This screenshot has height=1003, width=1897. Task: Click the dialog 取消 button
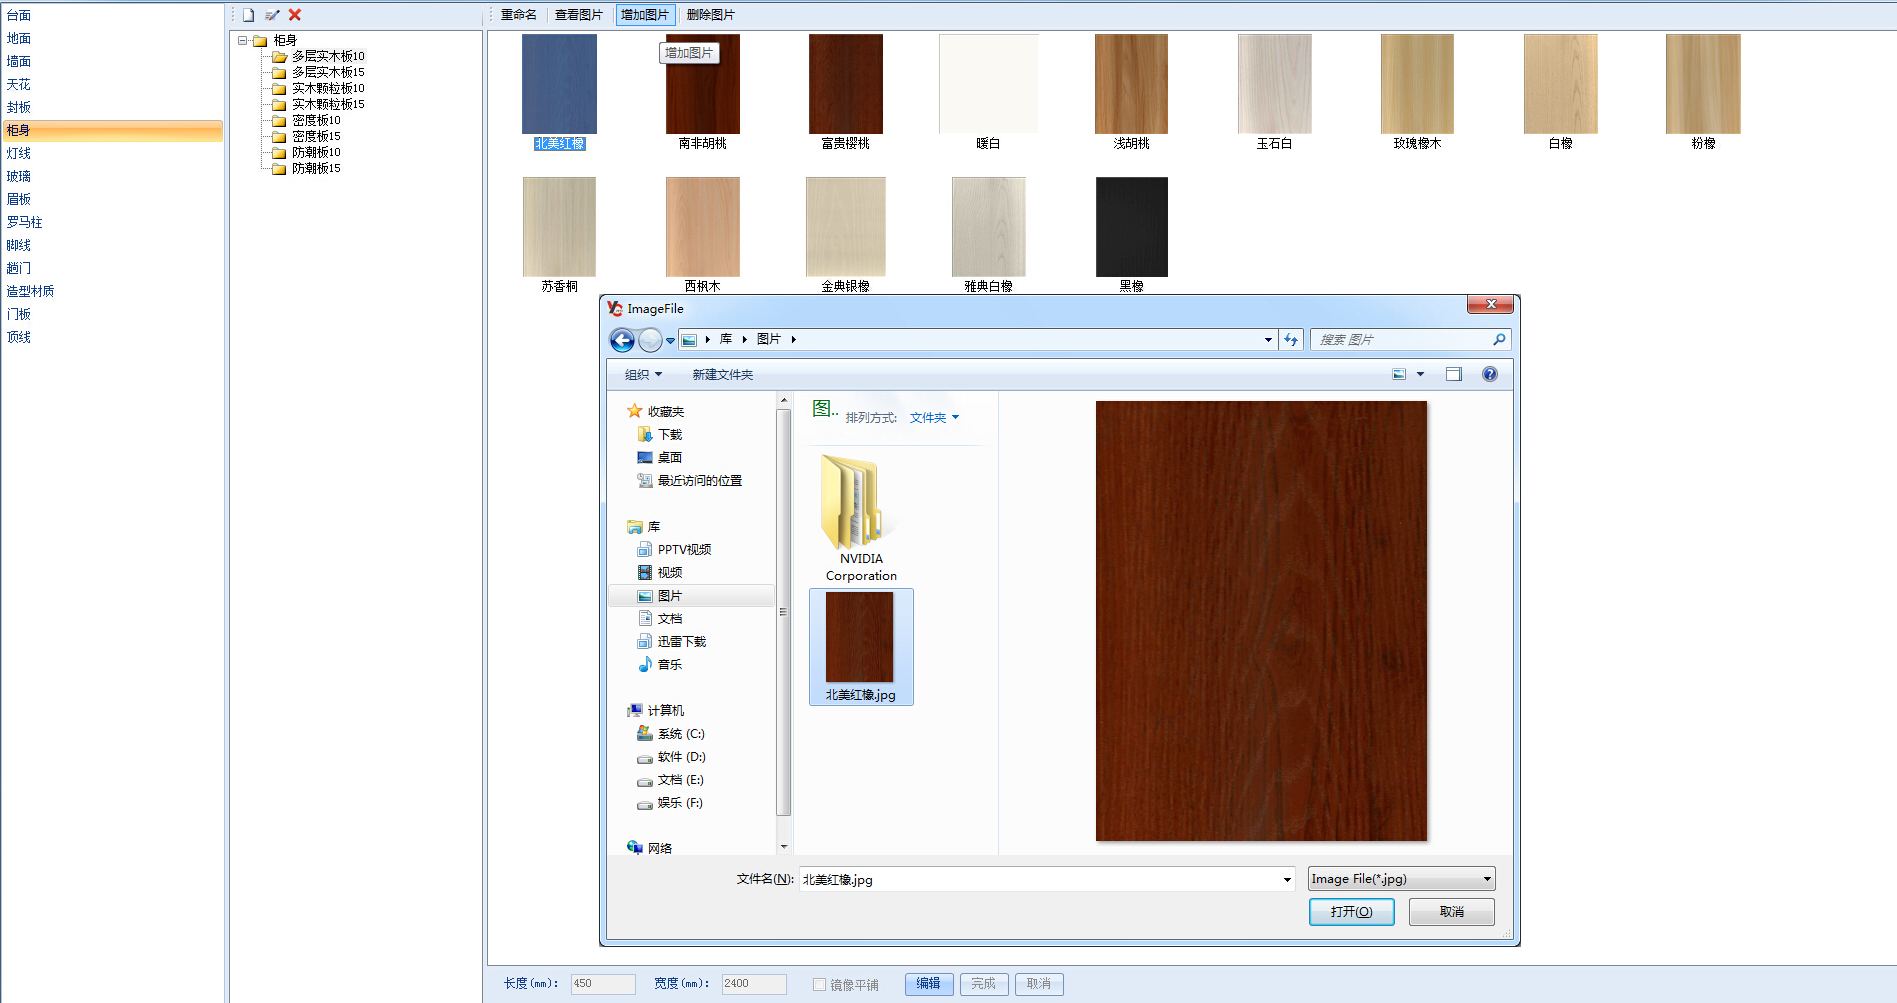click(x=1452, y=912)
